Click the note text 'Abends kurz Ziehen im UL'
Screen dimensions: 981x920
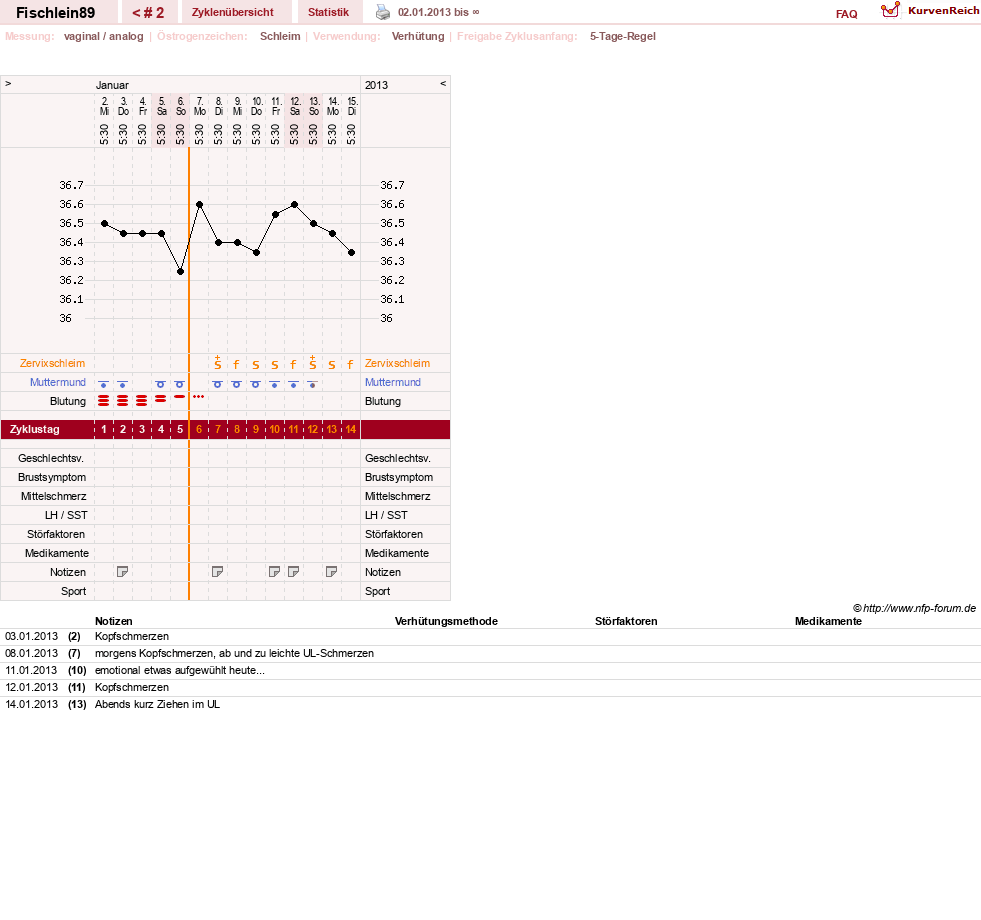pos(157,704)
